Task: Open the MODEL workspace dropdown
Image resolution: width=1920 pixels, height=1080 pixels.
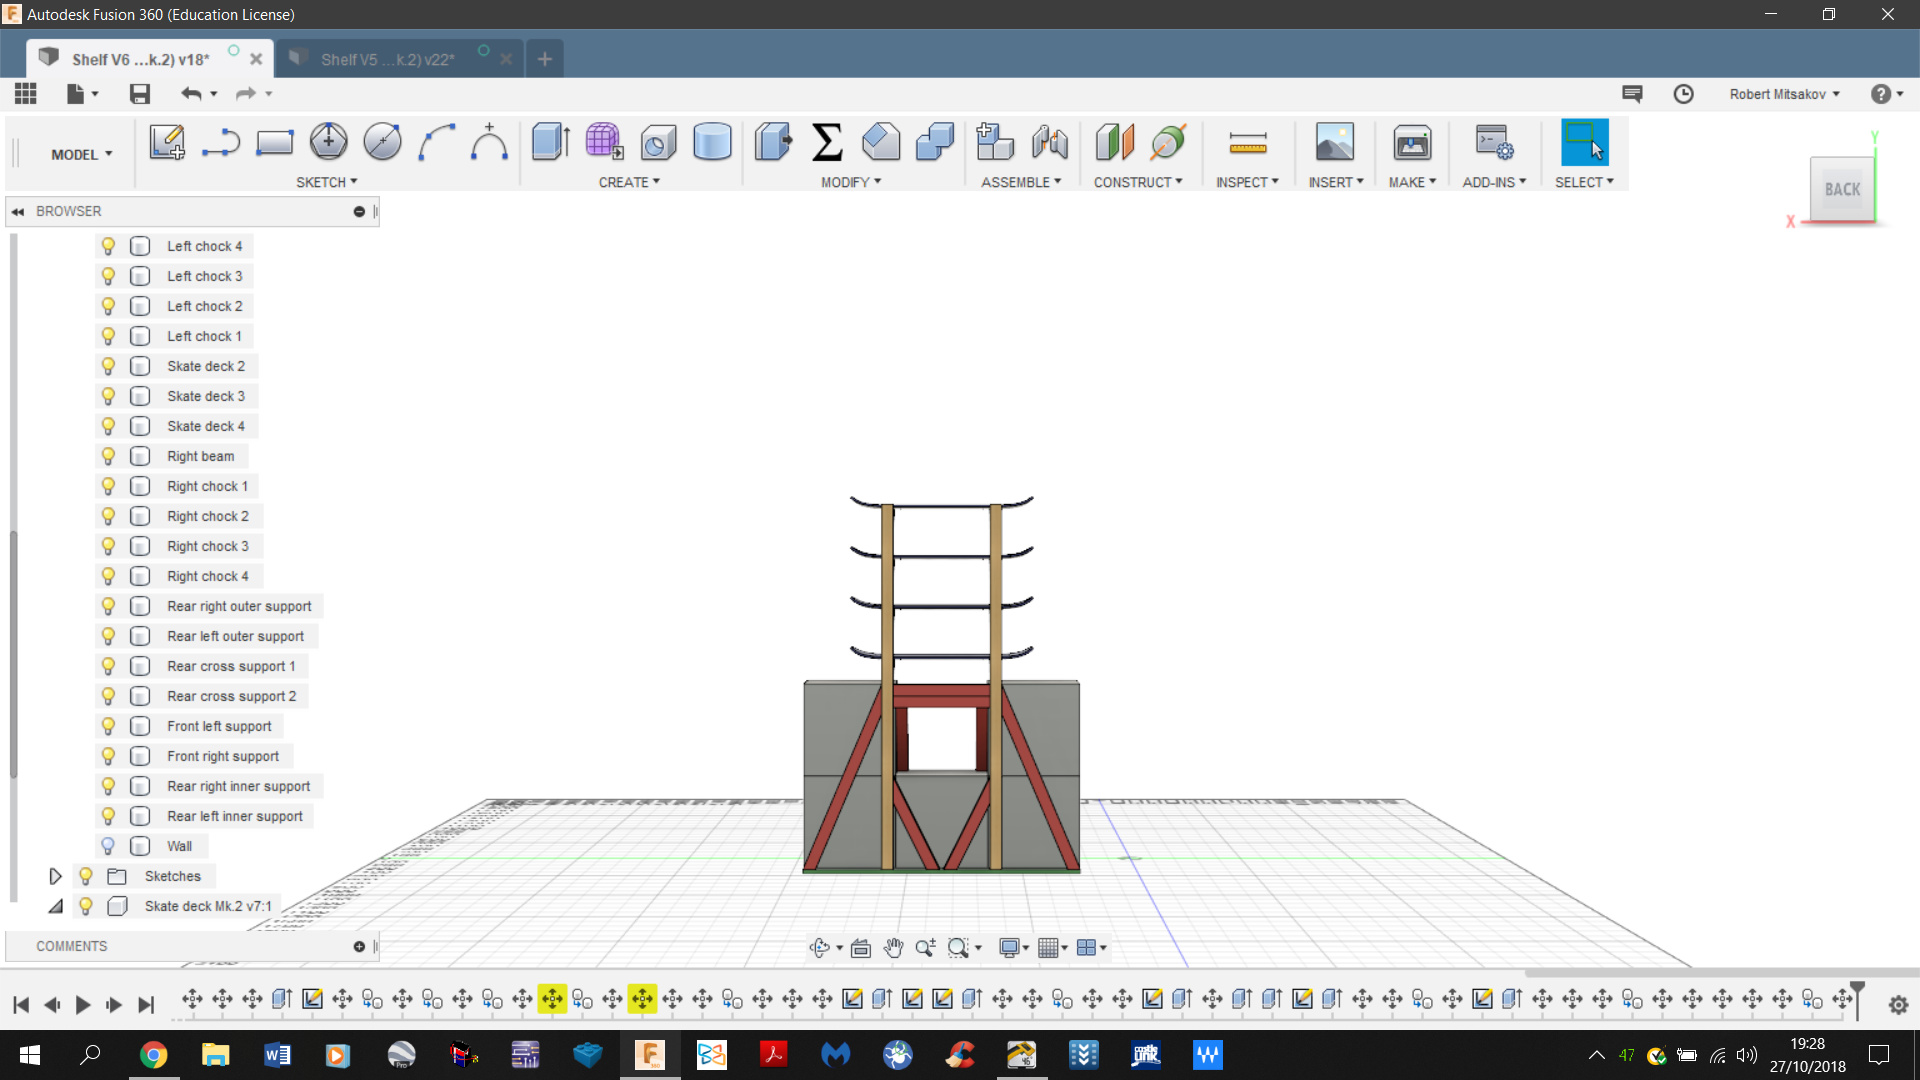Action: pyautogui.click(x=82, y=154)
